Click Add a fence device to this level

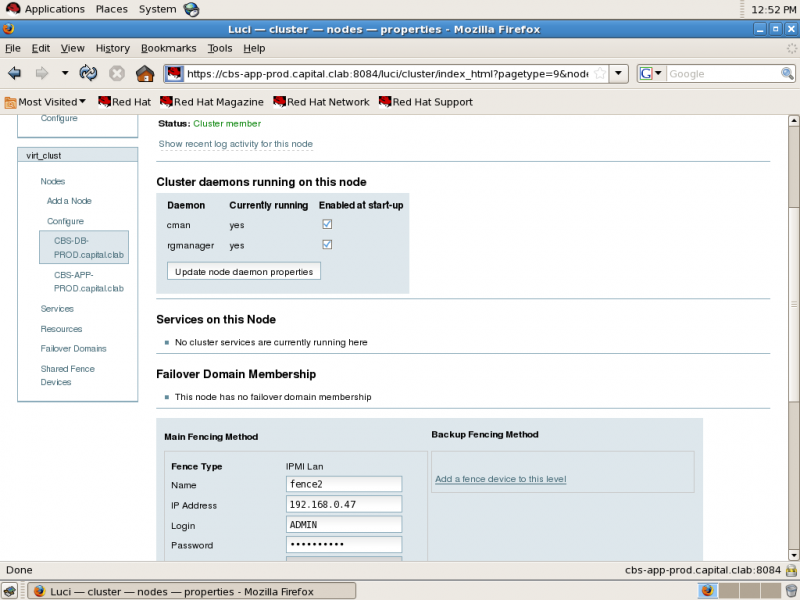tap(501, 479)
